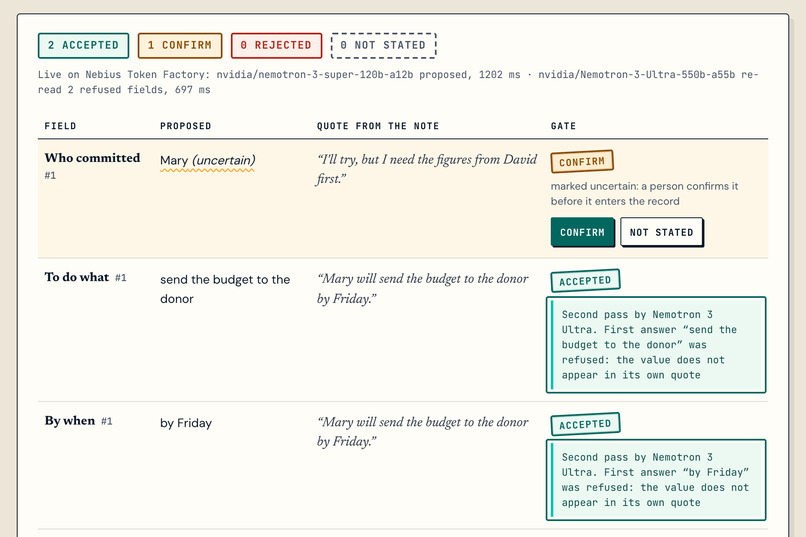
Task: Click second pass note mentioning 'send the budget'
Action: point(656,345)
